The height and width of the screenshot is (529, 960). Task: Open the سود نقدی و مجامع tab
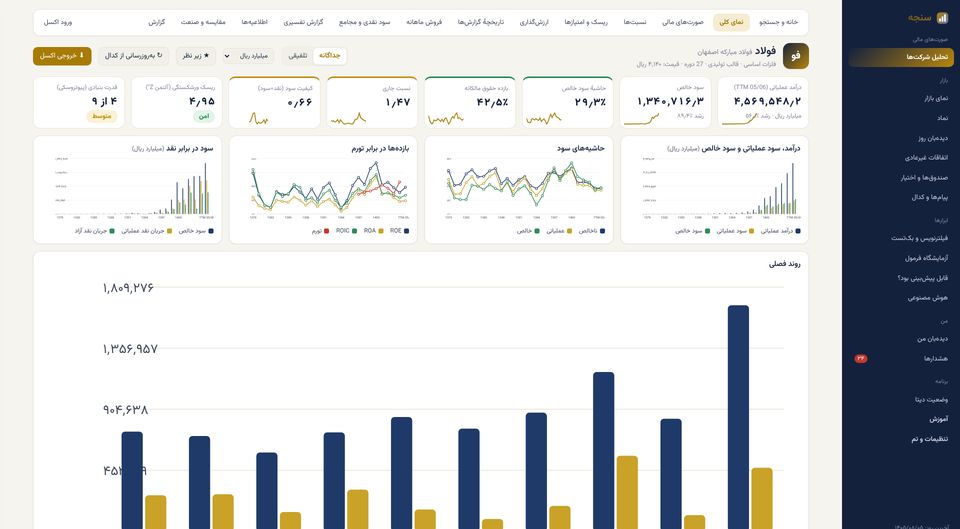[364, 22]
